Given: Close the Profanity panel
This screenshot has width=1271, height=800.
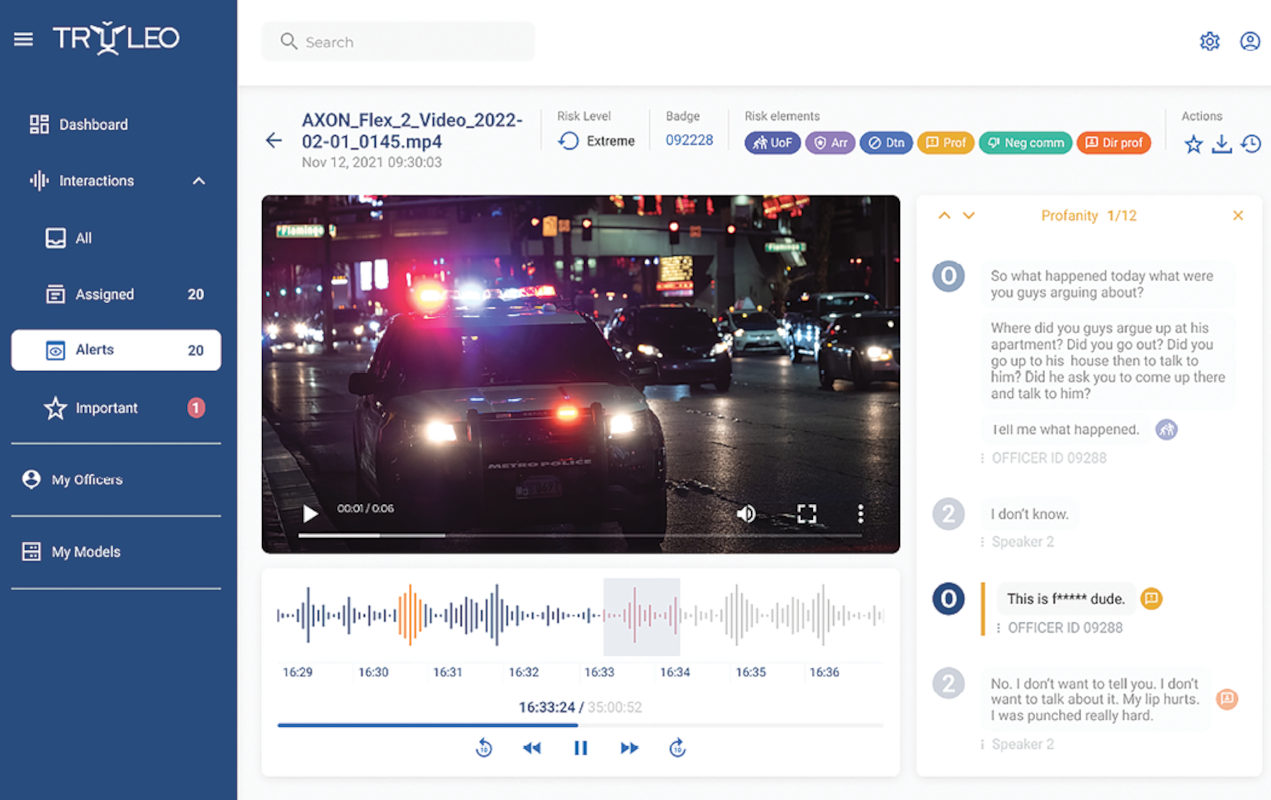Looking at the screenshot, I should point(1238,215).
